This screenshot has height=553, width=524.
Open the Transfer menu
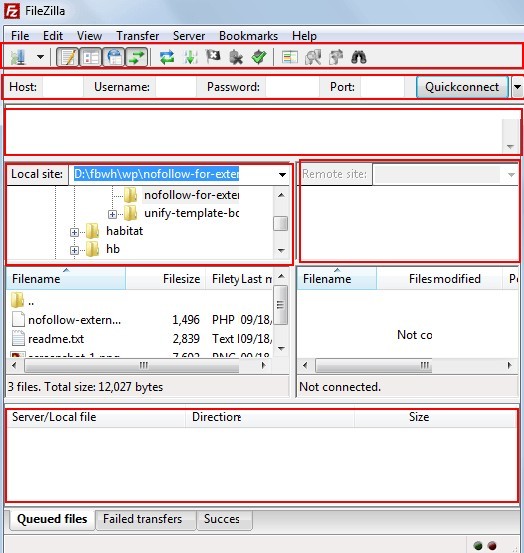point(138,36)
